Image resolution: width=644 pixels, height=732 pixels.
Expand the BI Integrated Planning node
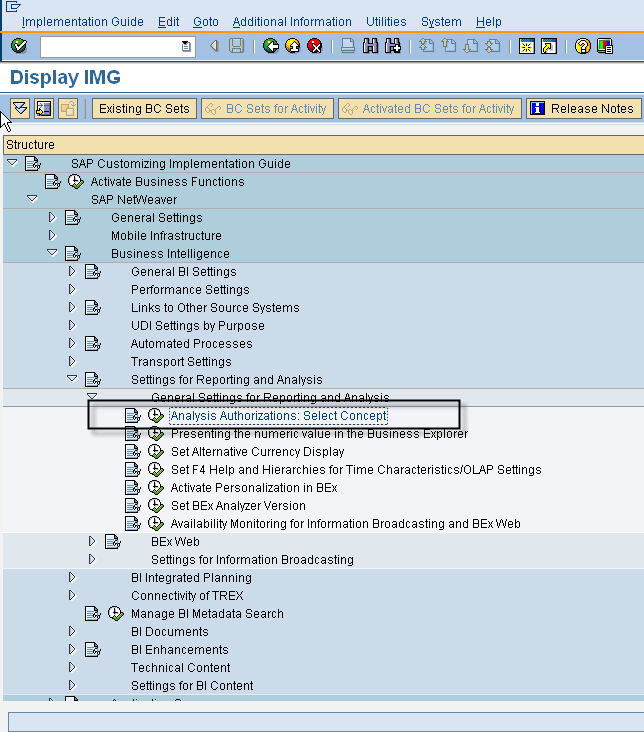pos(72,577)
